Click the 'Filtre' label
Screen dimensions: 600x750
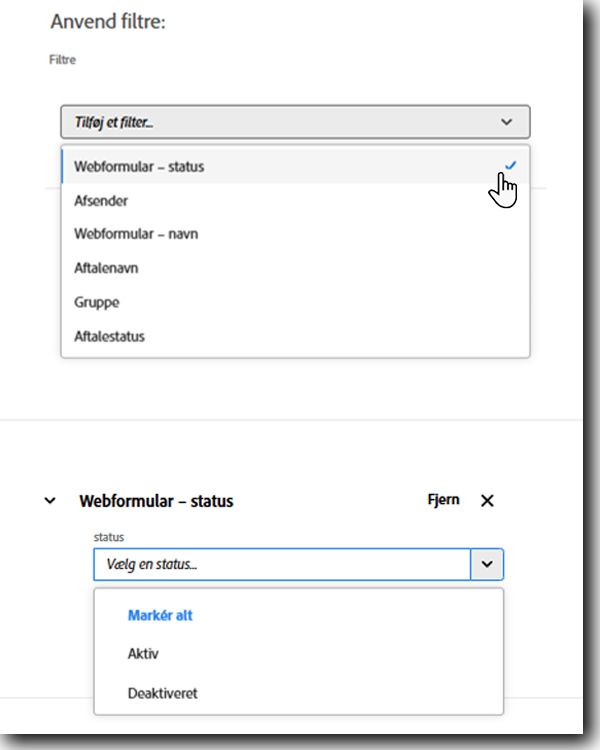tap(63, 60)
